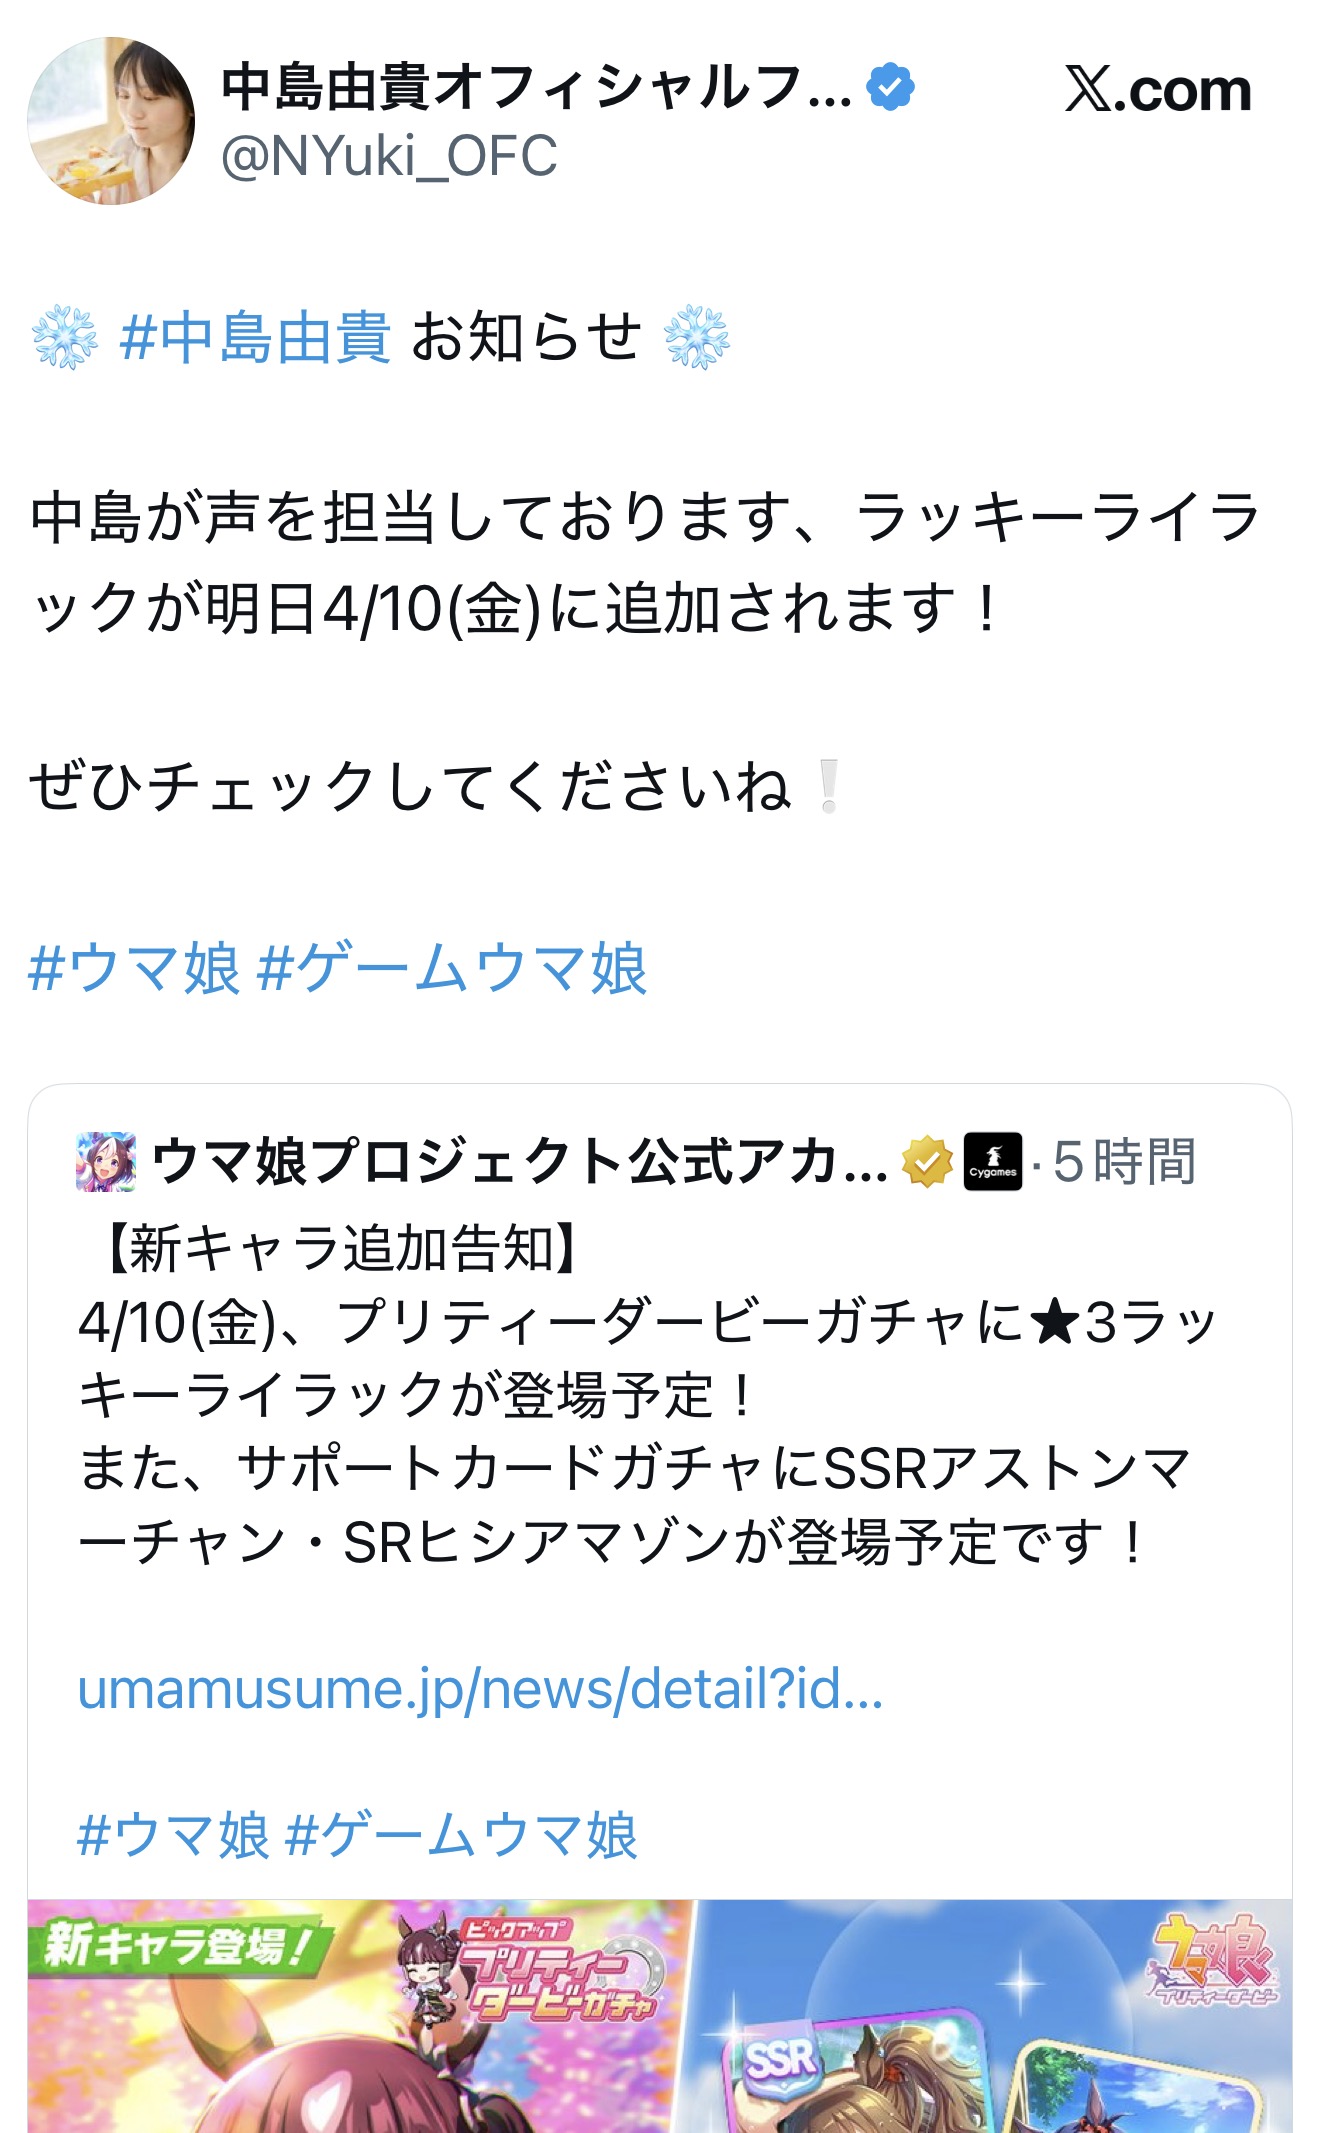This screenshot has width=1320, height=2133.
Task: Click the 5時間 timestamp
Action: tap(1124, 1162)
